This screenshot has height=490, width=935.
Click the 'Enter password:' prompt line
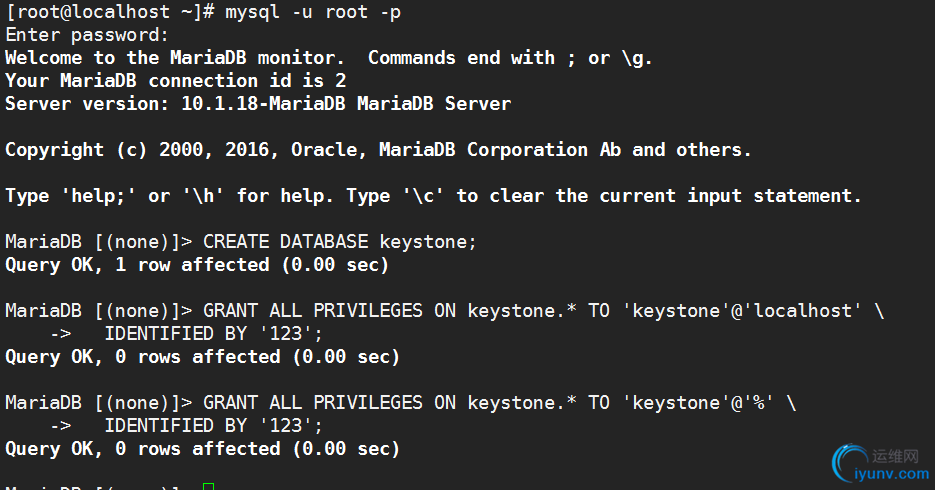[87, 35]
